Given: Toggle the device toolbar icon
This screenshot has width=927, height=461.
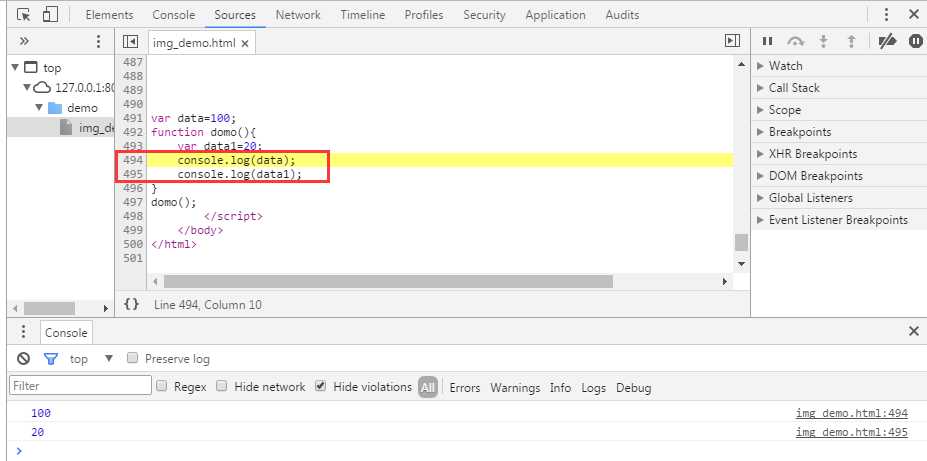Looking at the screenshot, I should tap(50, 14).
